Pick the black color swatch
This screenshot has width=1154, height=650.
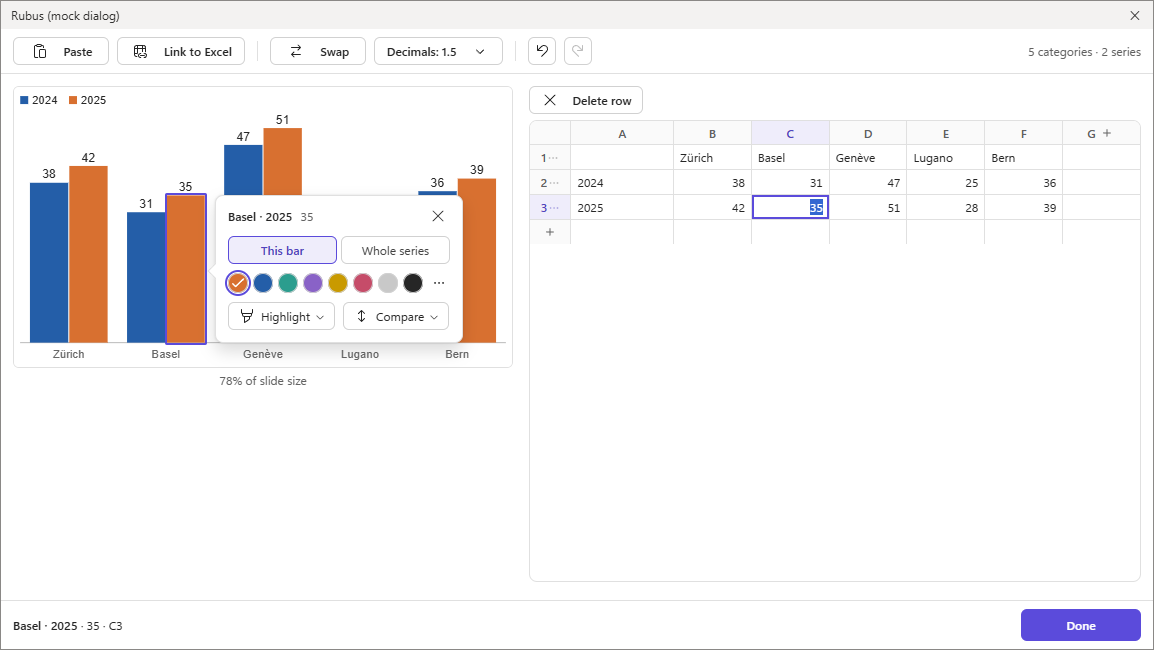coord(413,283)
